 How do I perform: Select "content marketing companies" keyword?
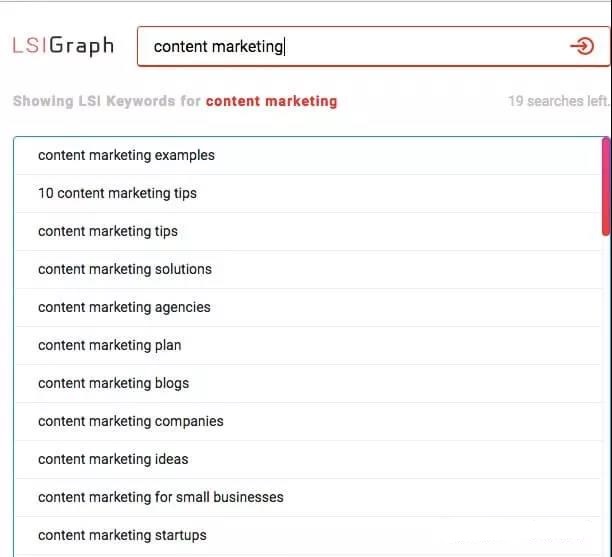131,421
